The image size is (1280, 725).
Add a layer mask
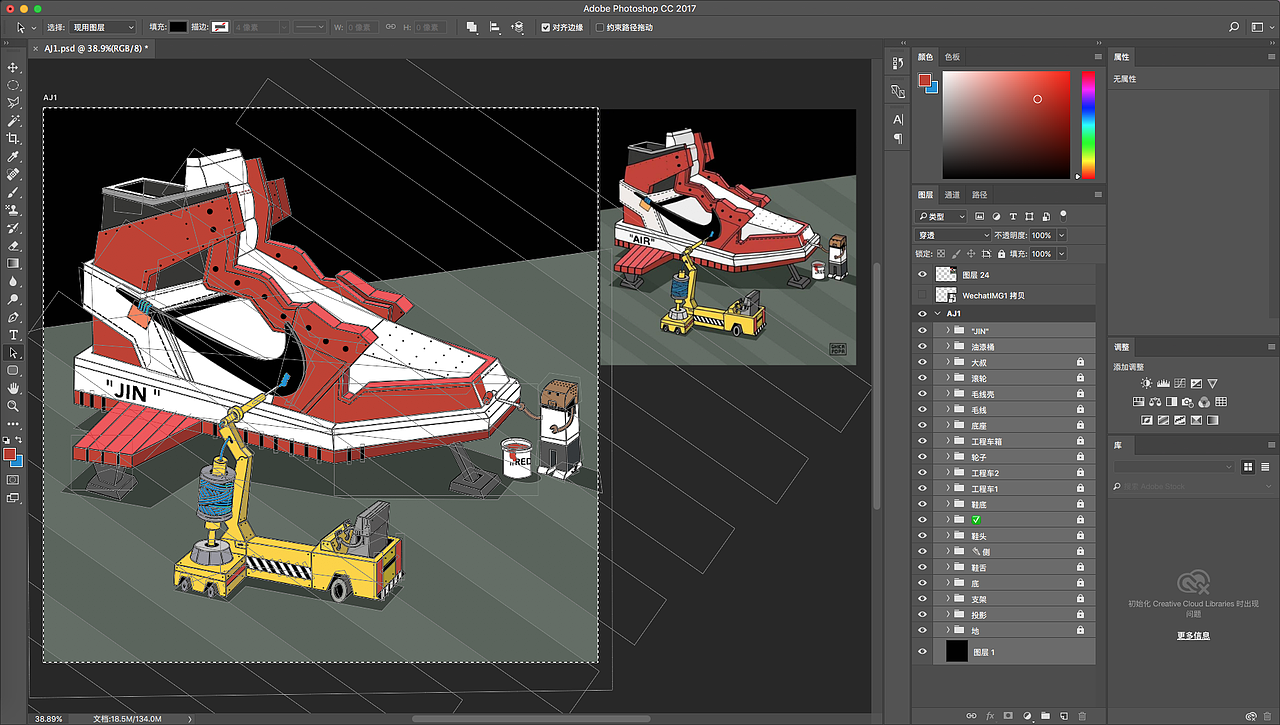1008,716
